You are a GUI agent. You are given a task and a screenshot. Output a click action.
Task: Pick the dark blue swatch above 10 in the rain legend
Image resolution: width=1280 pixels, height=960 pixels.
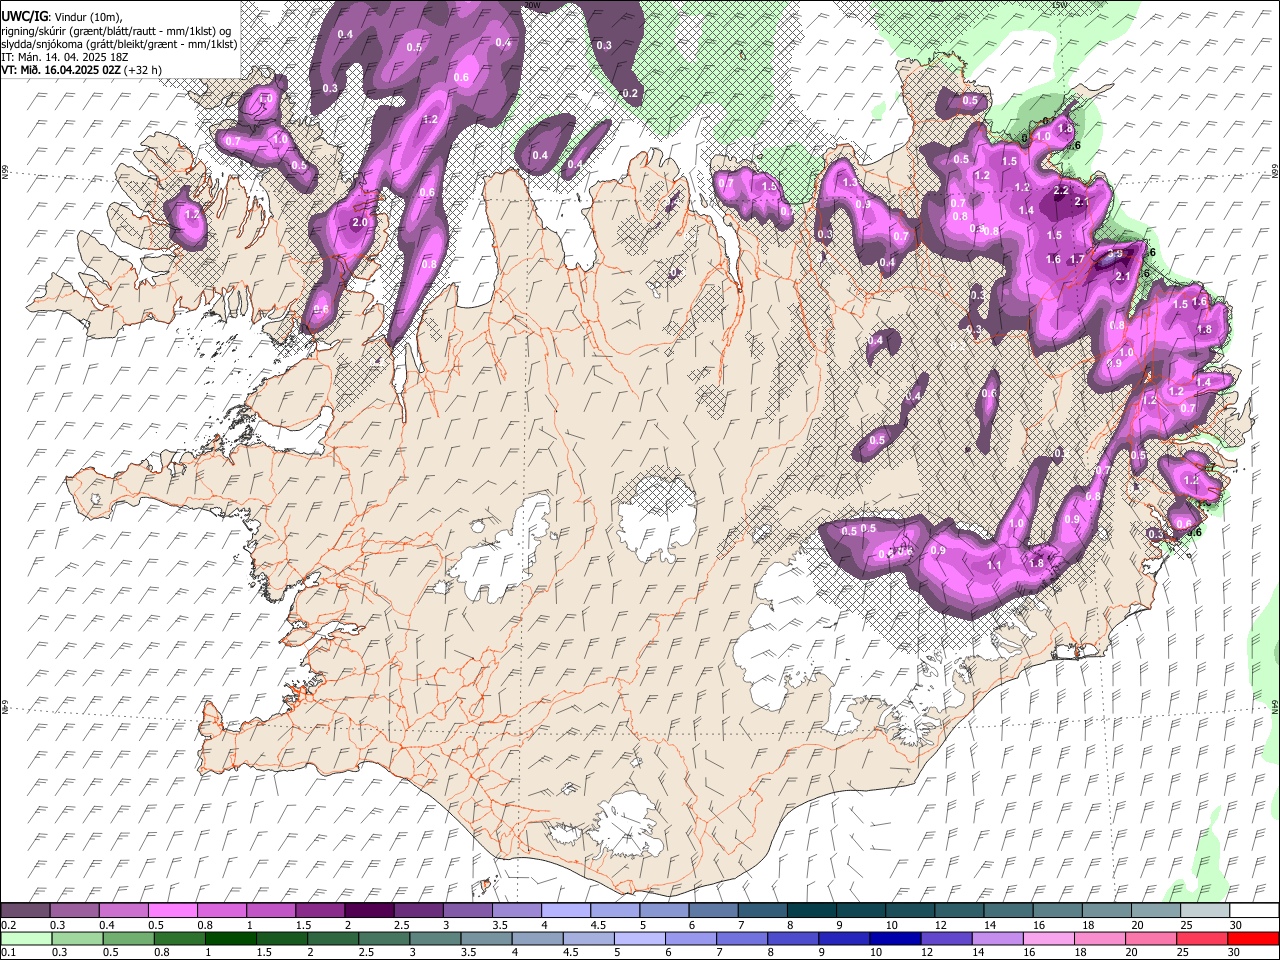[894, 938]
